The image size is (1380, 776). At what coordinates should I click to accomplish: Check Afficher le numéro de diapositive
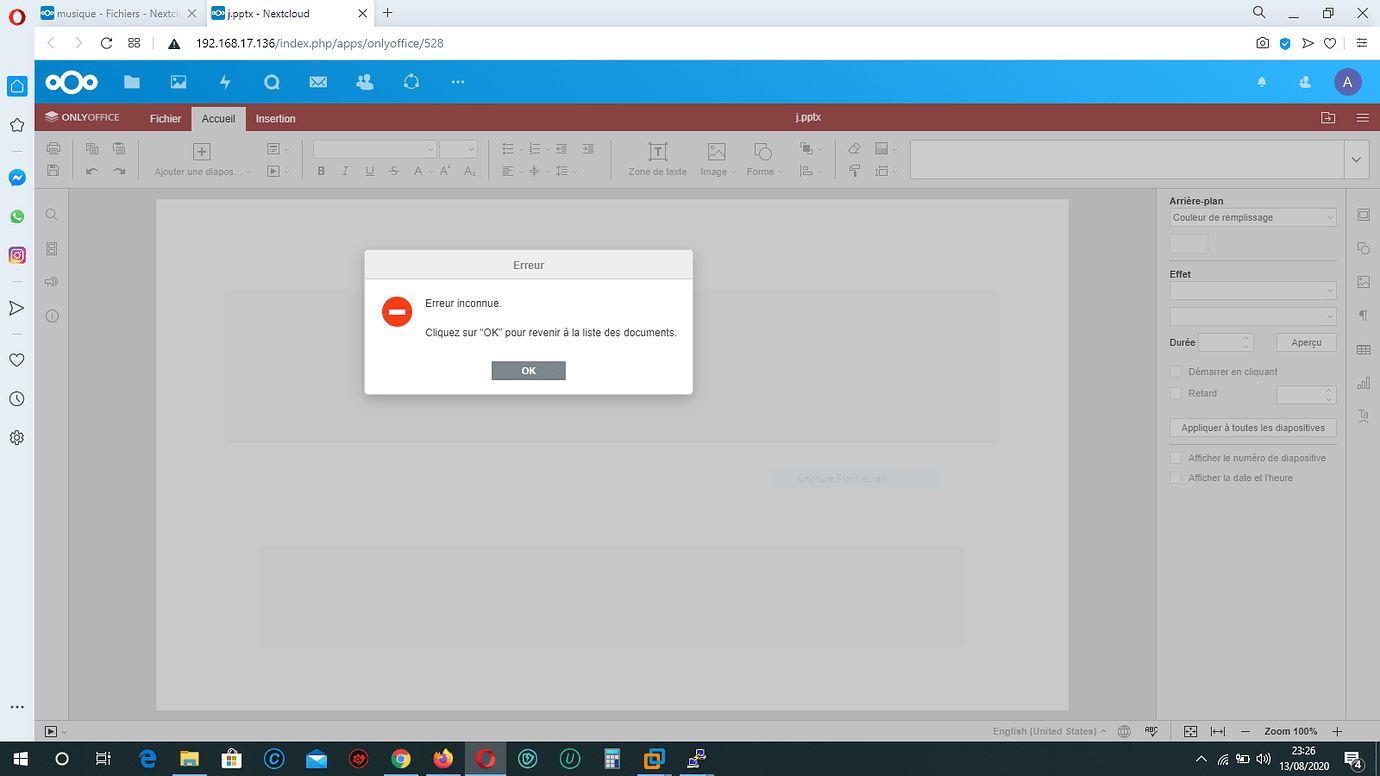(1175, 457)
